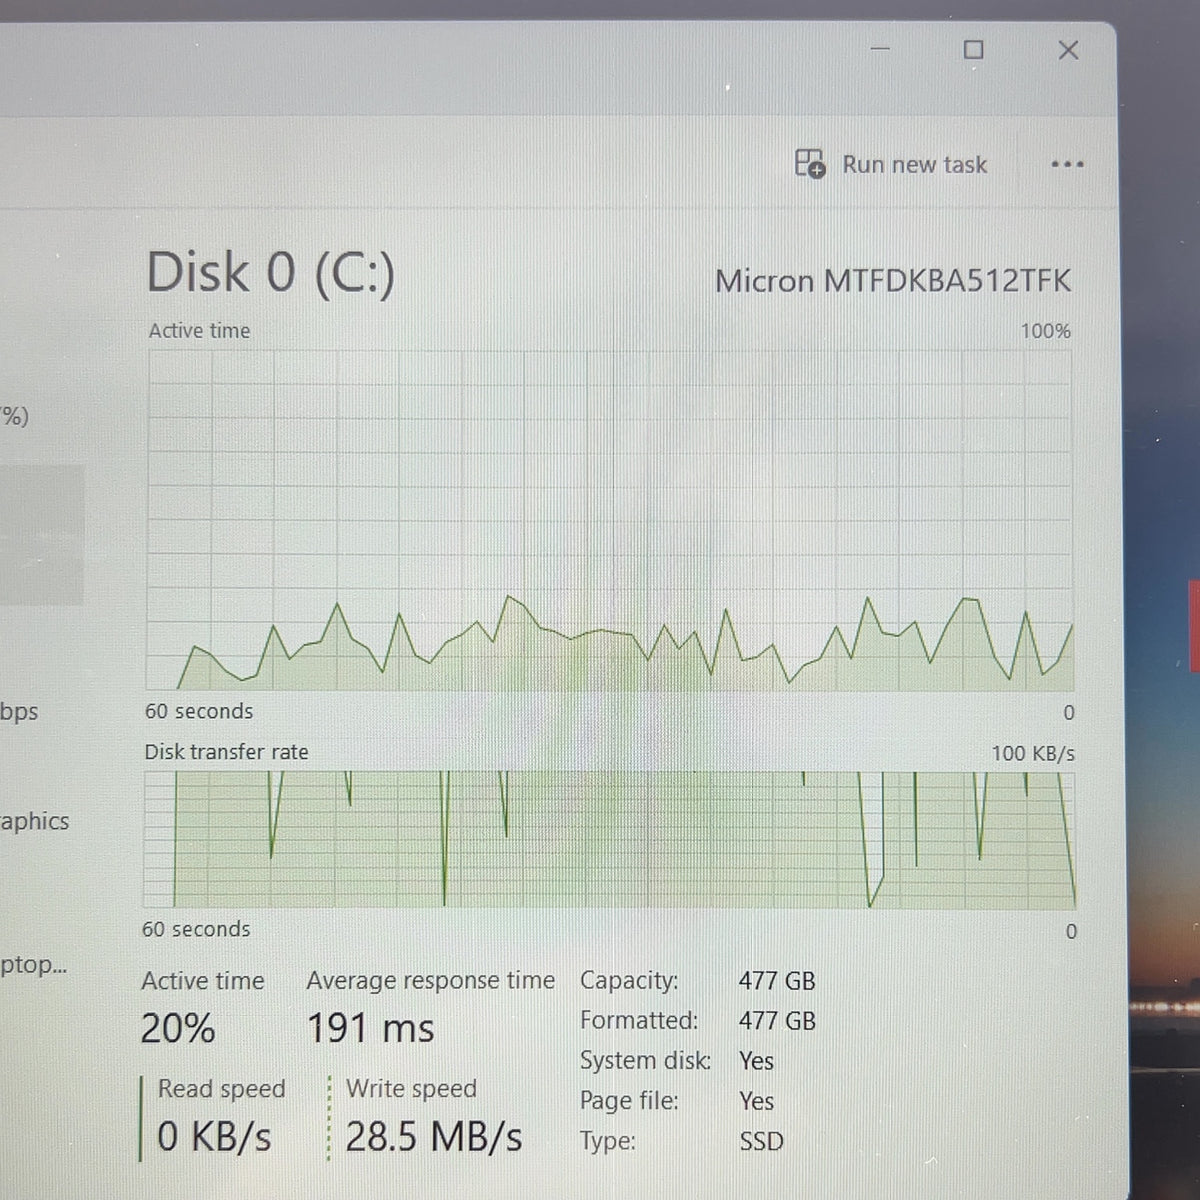Screen dimensions: 1200x1200
Task: Click the Disk transfer rate label
Action: tap(226, 752)
